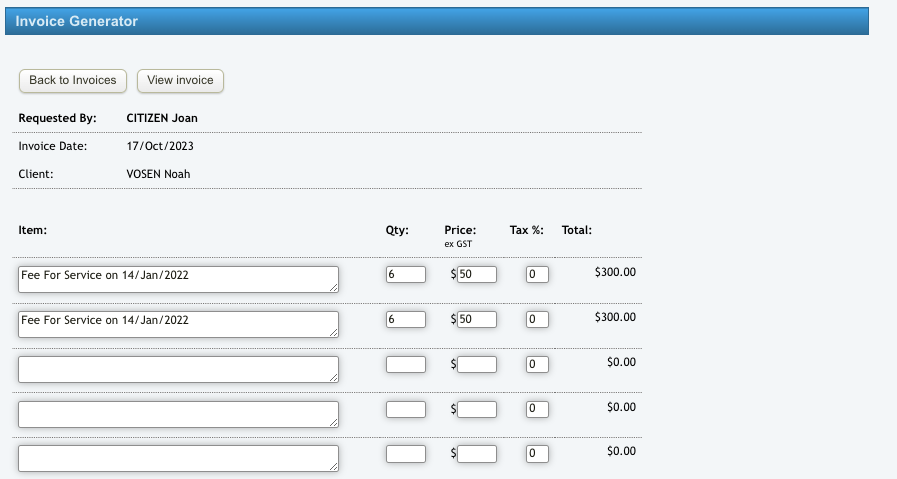Click the third row Qty field
This screenshot has width=897, height=479.
[x=406, y=364]
